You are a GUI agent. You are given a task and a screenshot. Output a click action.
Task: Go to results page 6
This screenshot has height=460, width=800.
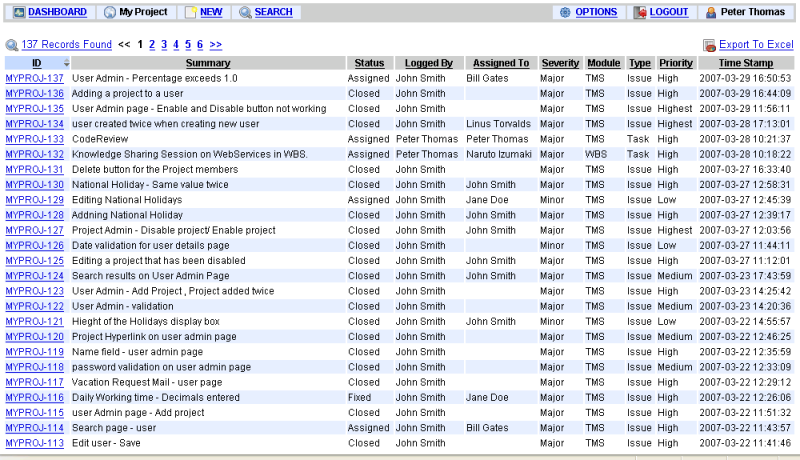coord(200,44)
